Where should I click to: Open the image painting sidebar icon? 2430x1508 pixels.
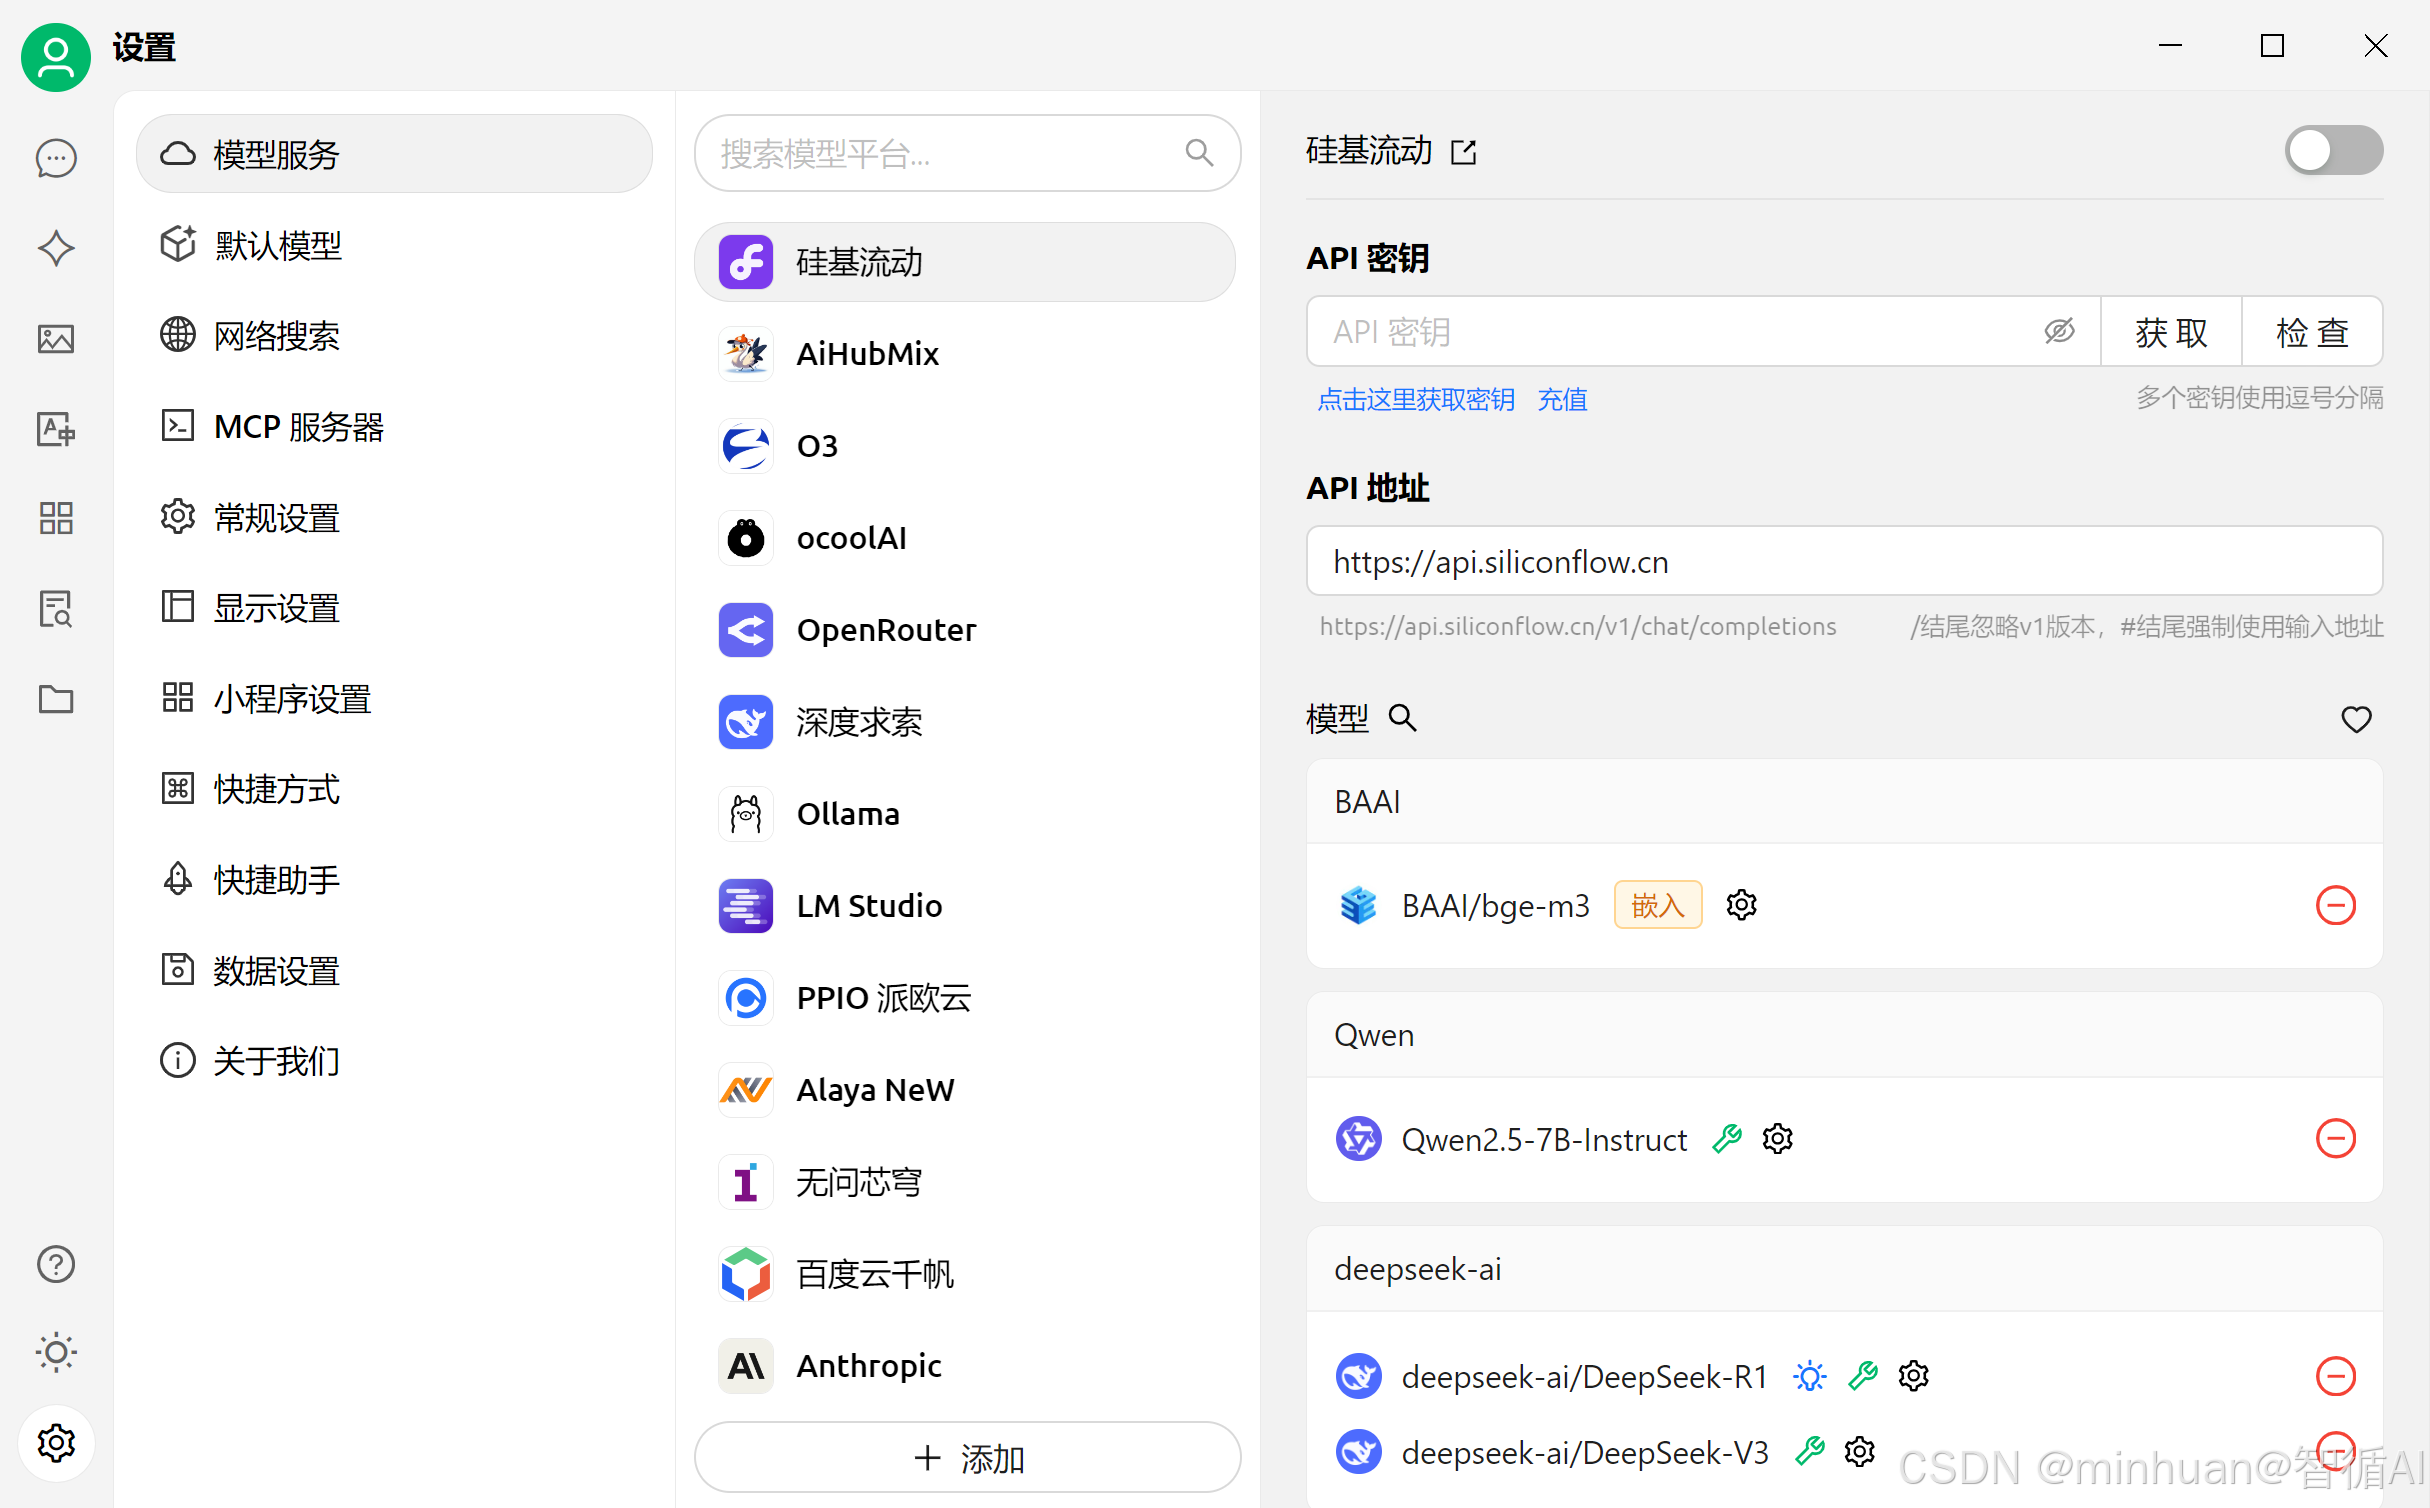[x=56, y=339]
